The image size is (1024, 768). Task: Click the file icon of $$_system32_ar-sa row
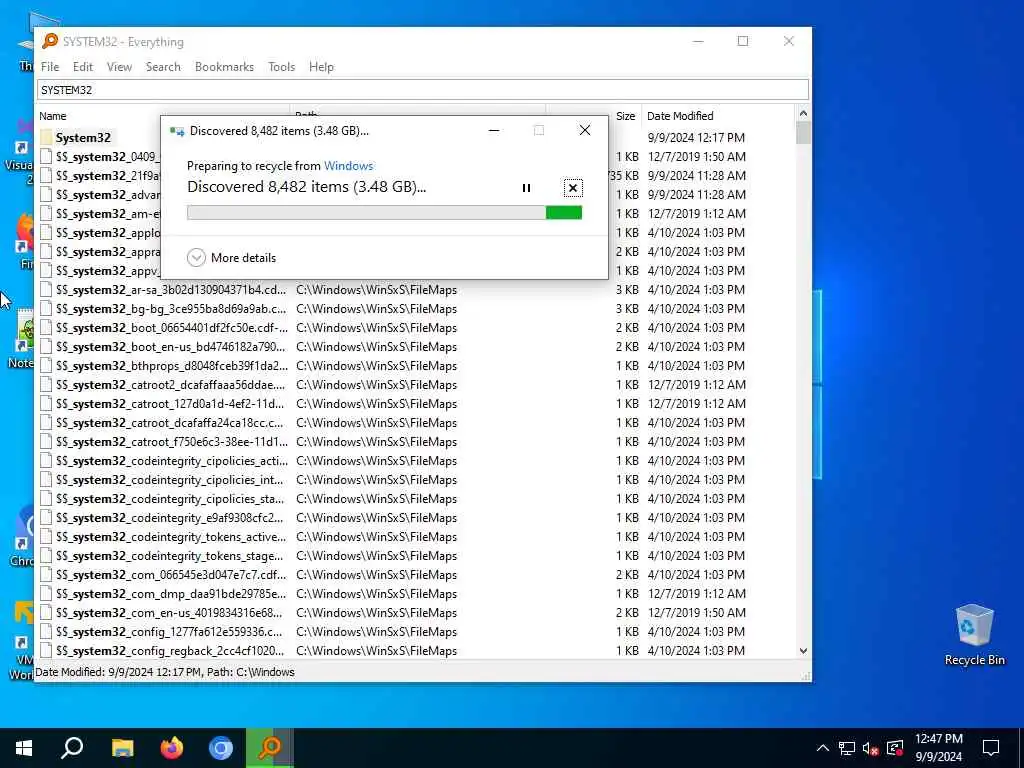coord(46,289)
